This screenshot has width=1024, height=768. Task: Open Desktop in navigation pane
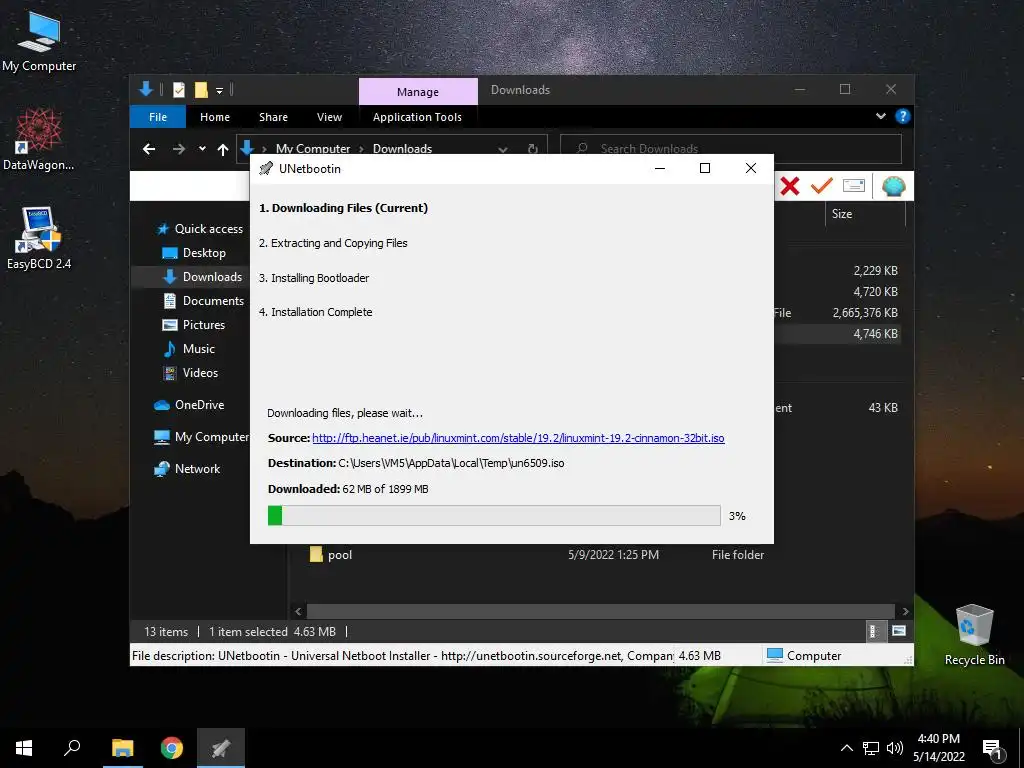pos(194,253)
